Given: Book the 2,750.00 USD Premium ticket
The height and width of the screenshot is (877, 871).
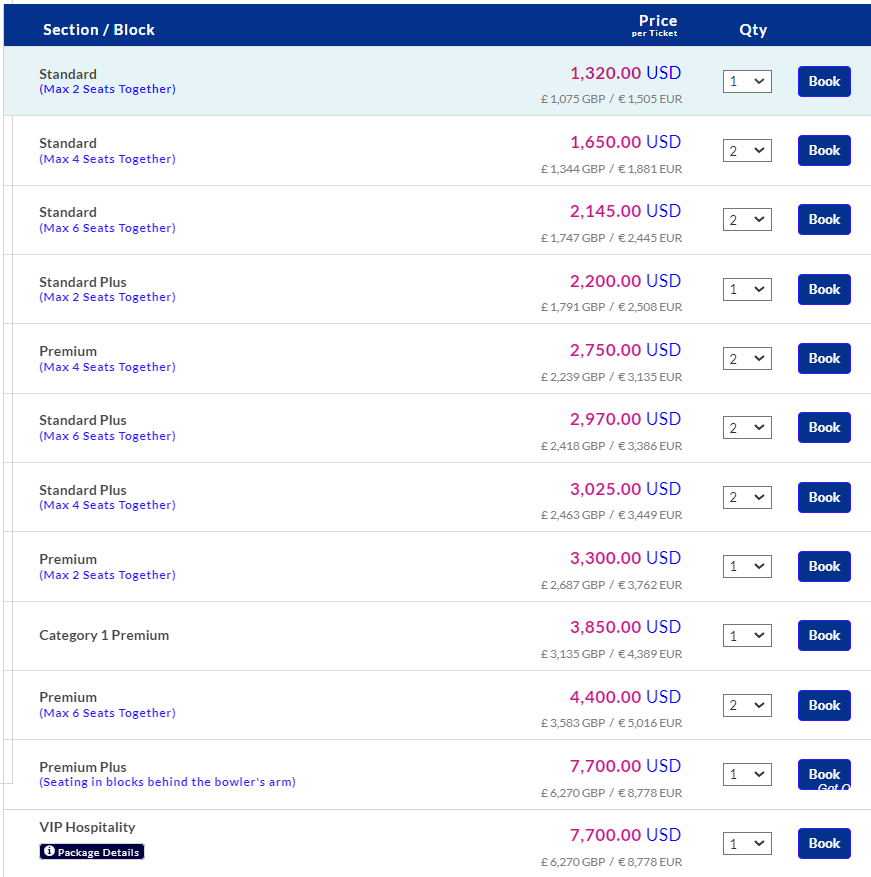Looking at the screenshot, I should (824, 358).
